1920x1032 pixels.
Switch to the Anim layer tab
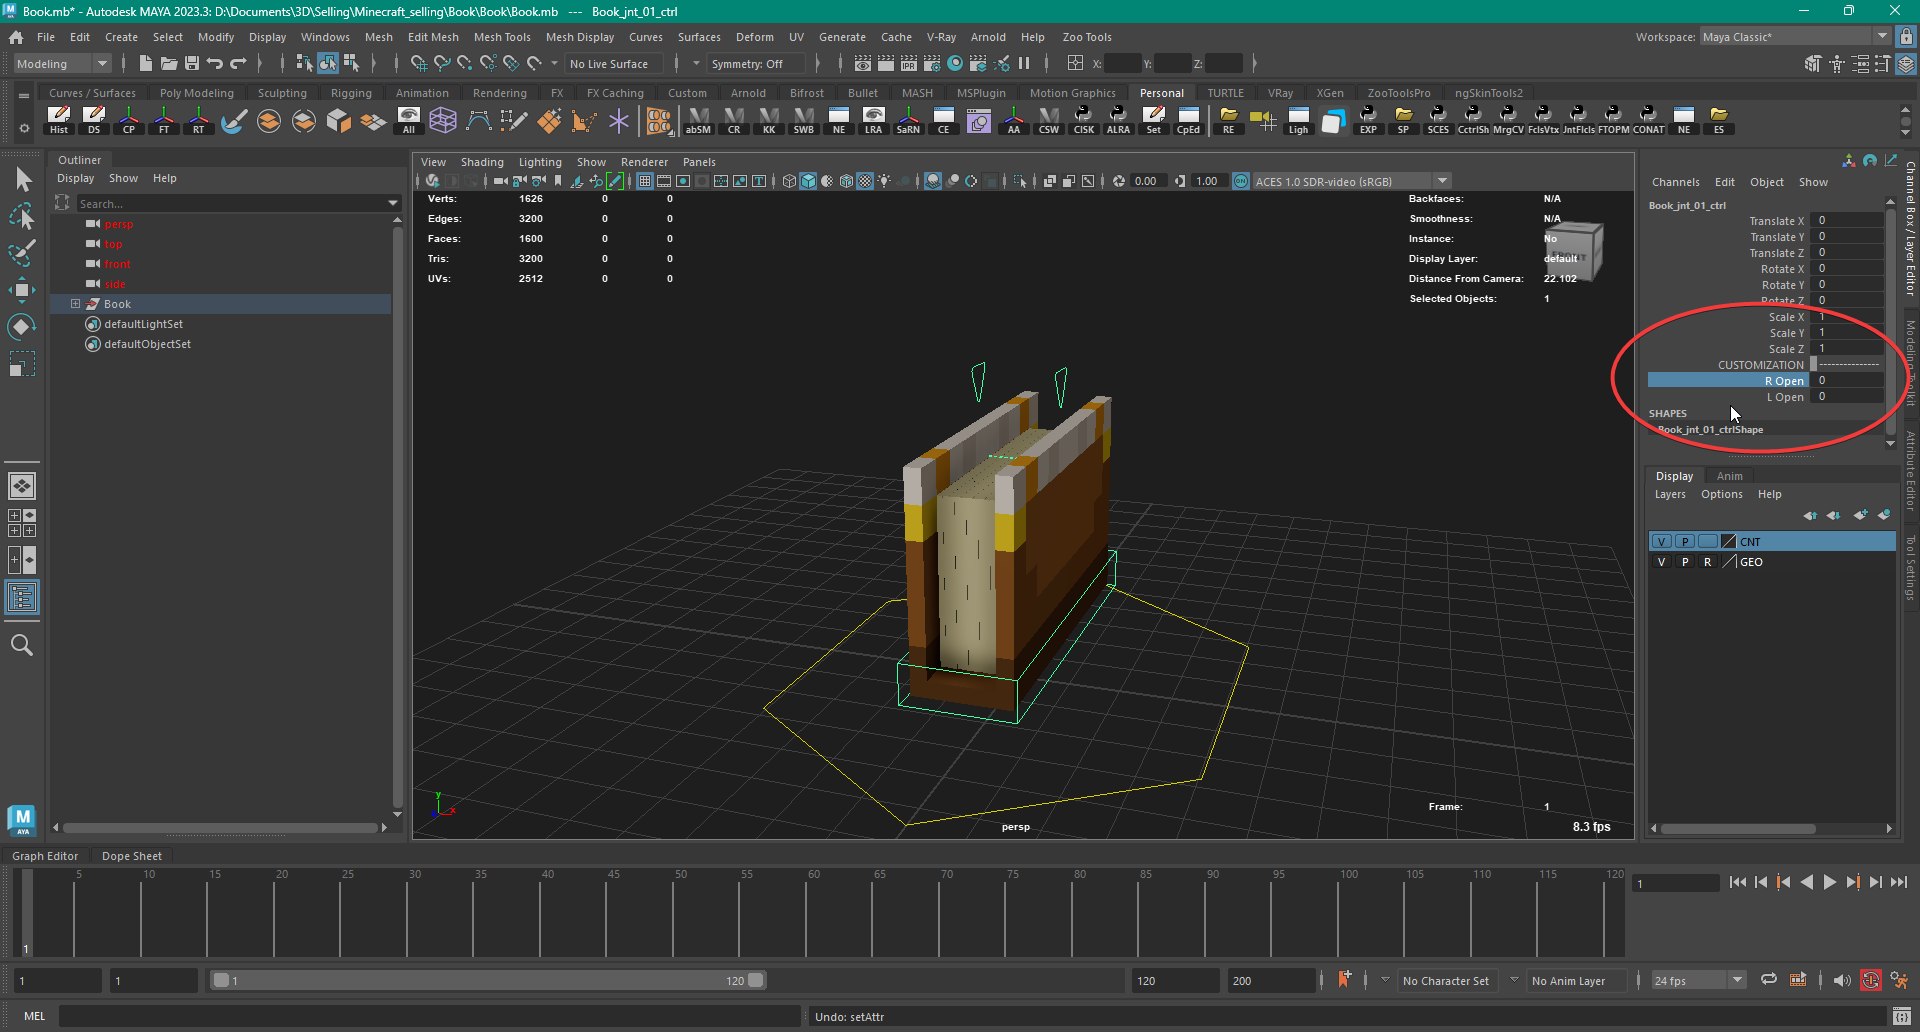1729,476
